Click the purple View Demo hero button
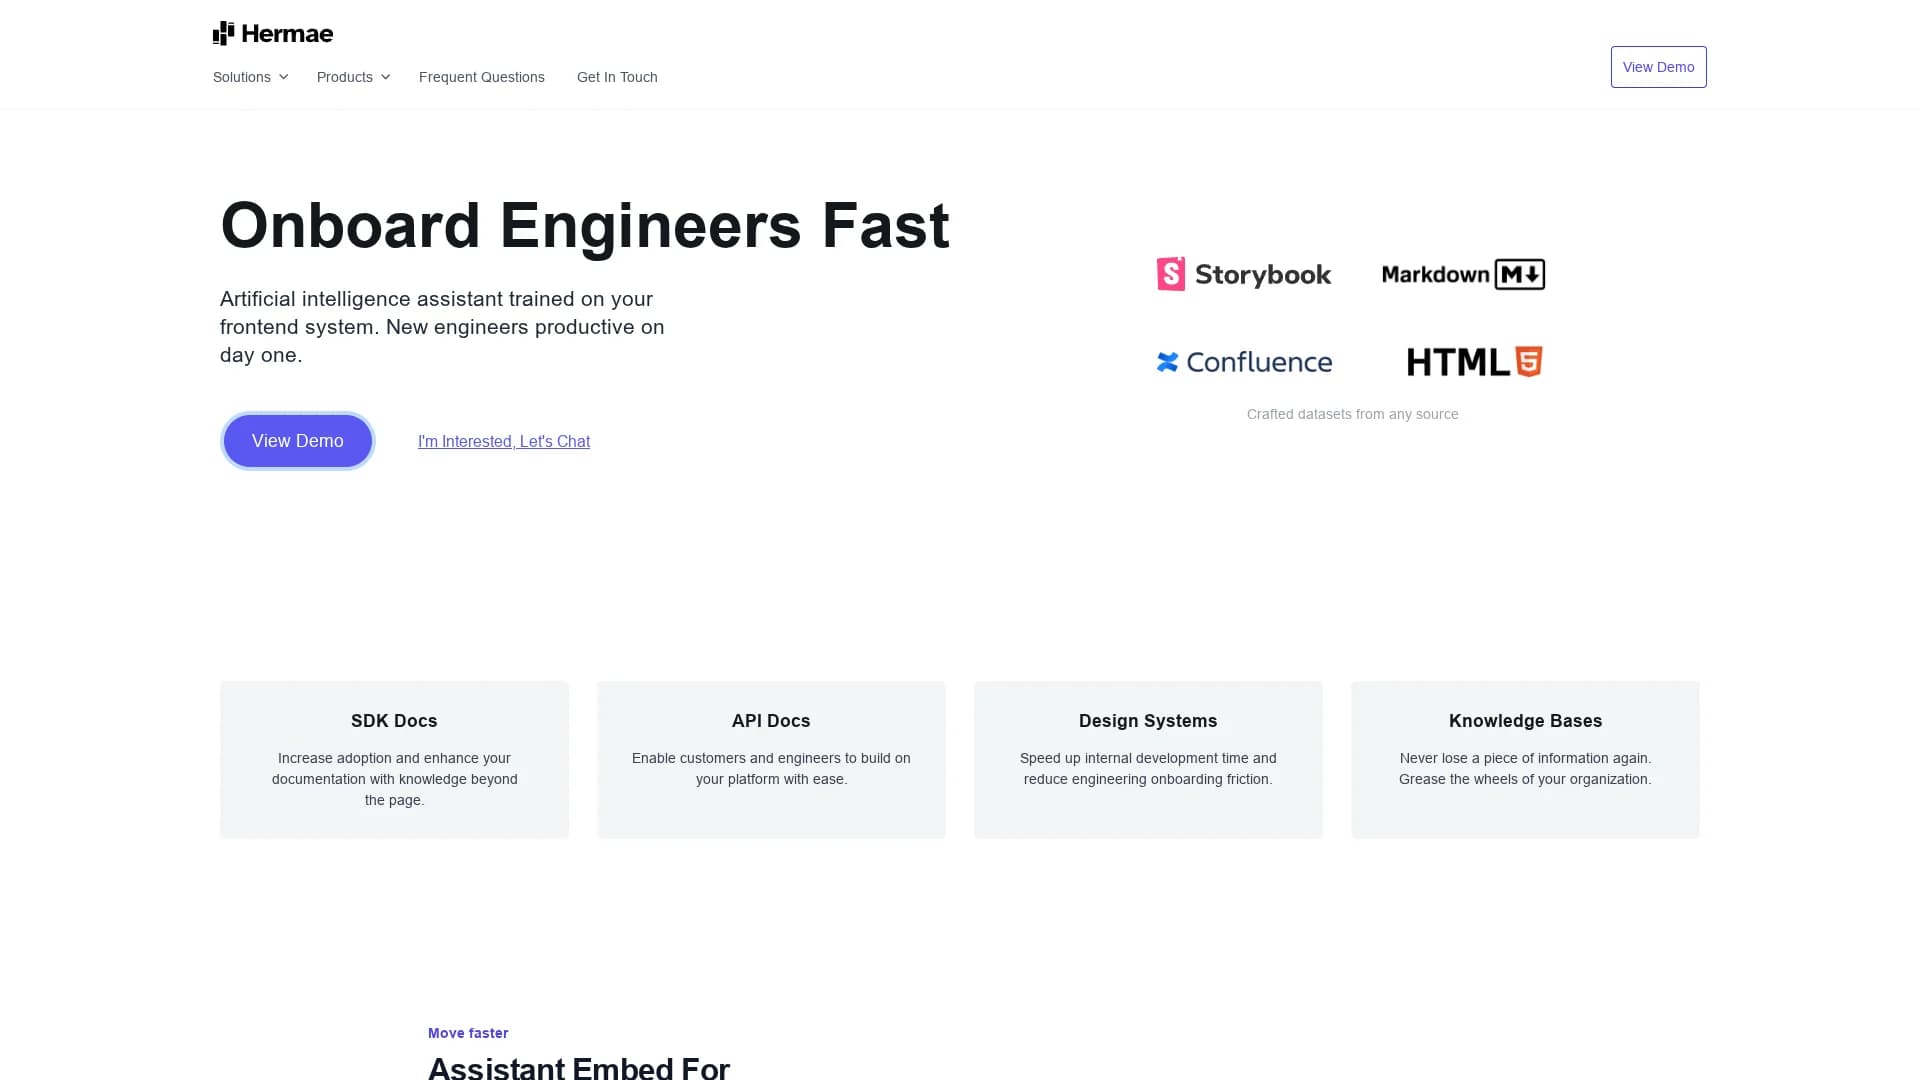 point(298,441)
